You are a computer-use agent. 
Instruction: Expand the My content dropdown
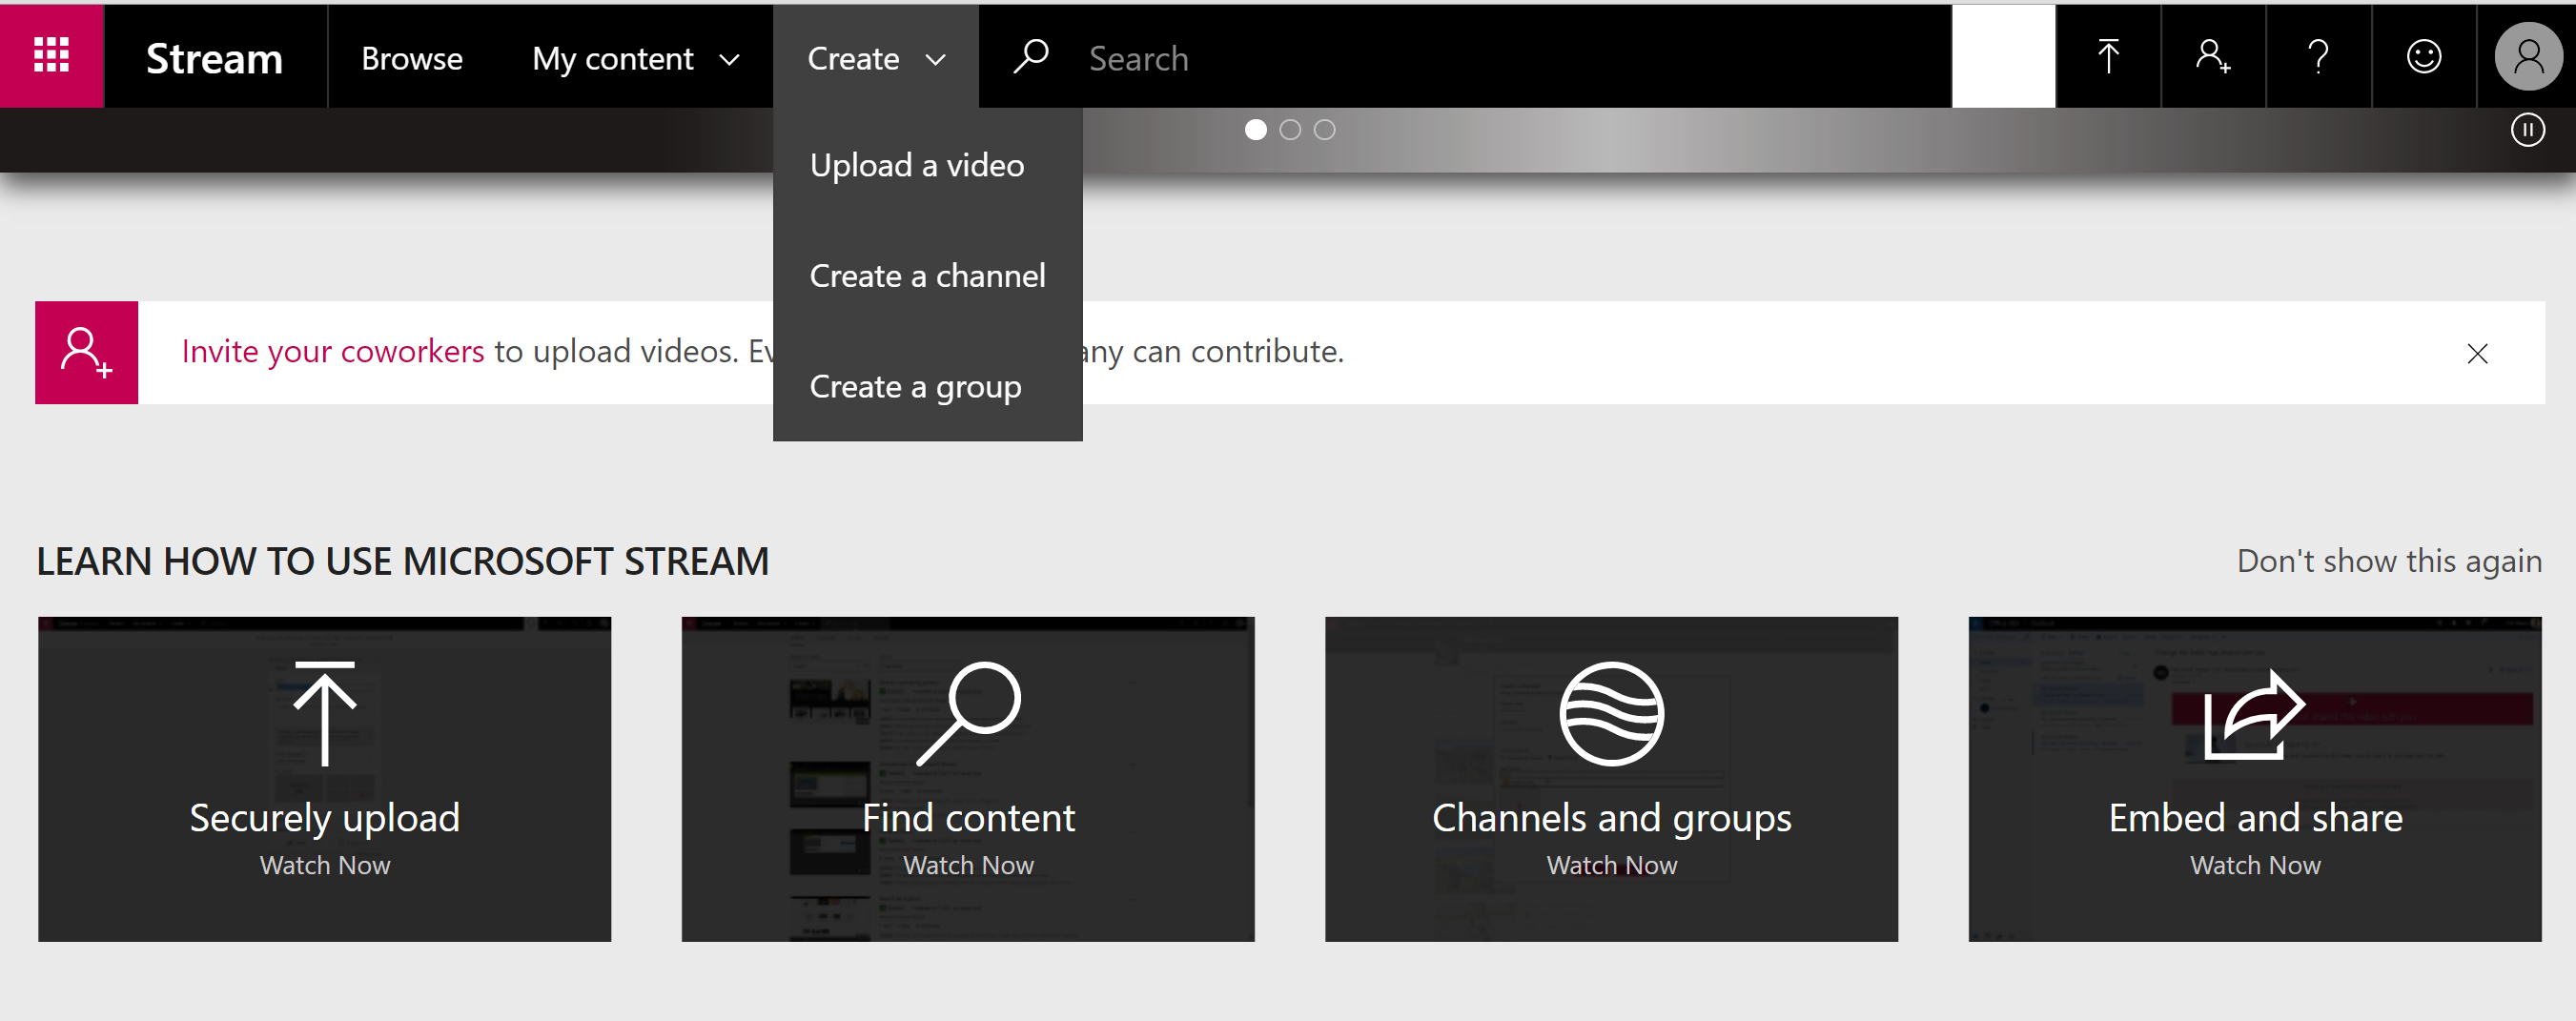636,58
